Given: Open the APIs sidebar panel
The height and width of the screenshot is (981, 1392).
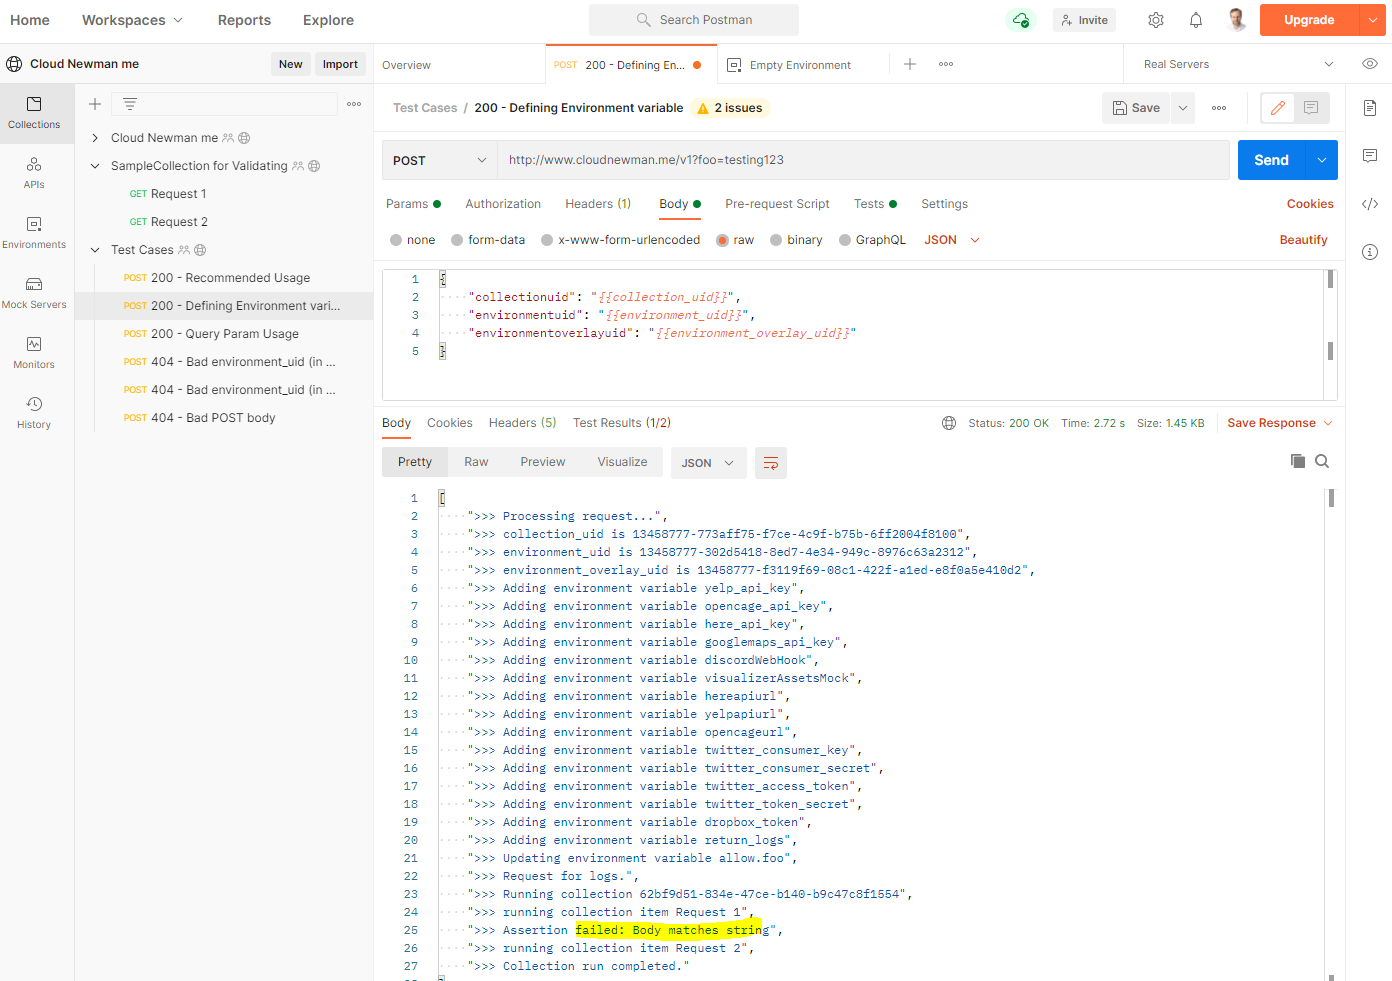Looking at the screenshot, I should click(x=34, y=173).
